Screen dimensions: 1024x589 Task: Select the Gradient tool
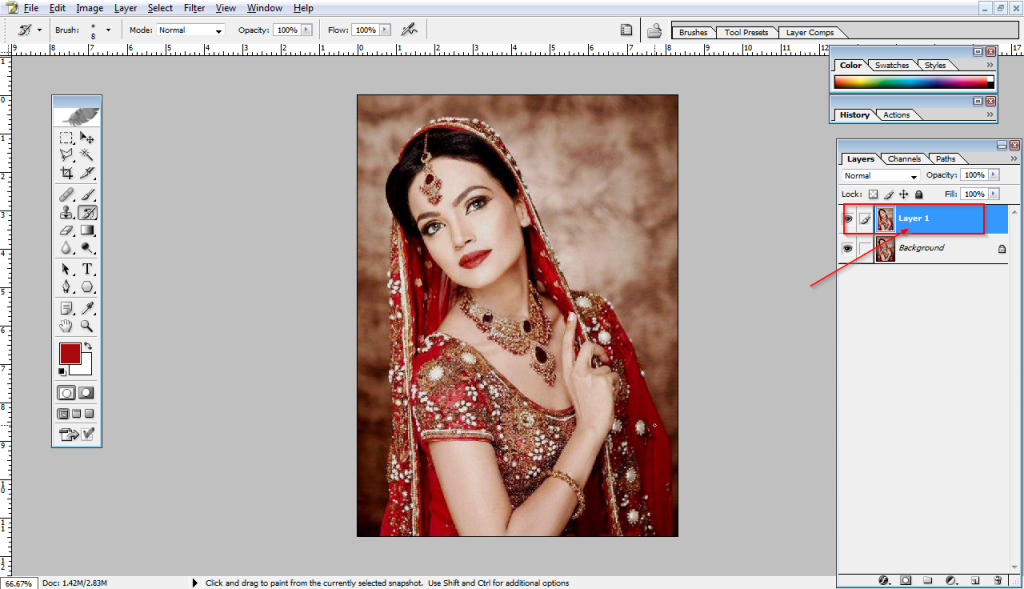(87, 230)
